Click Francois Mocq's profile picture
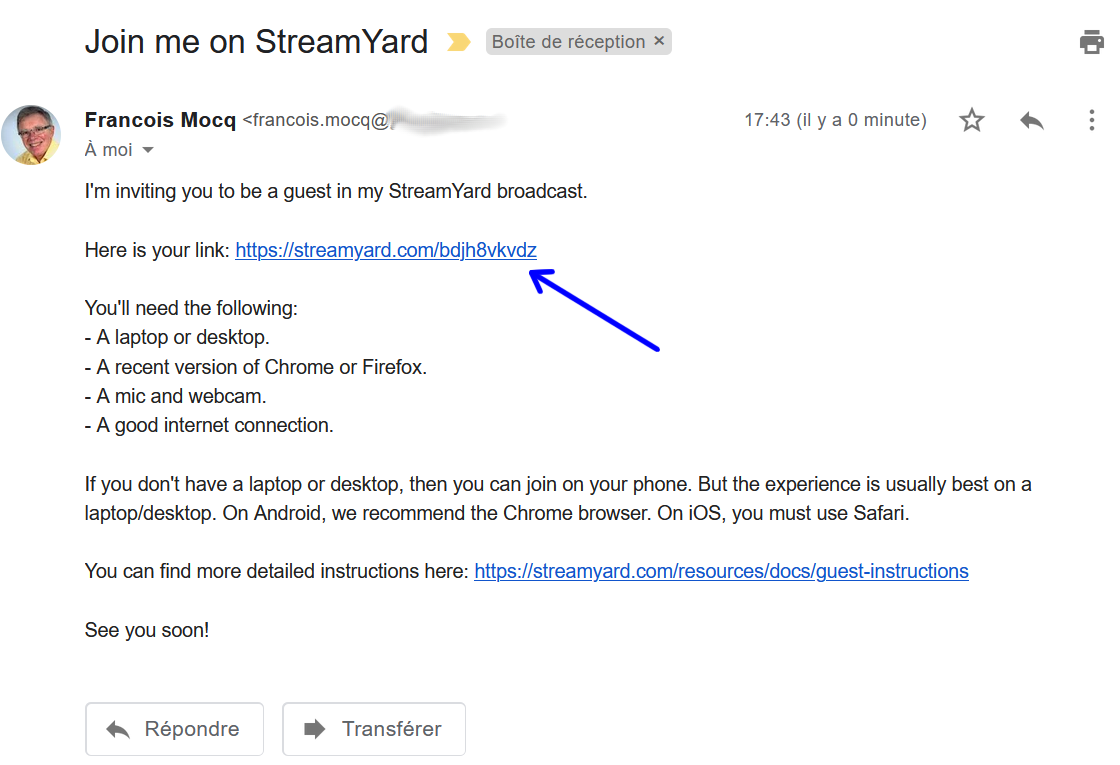The width and height of the screenshot is (1120, 765). pyautogui.click(x=31, y=134)
